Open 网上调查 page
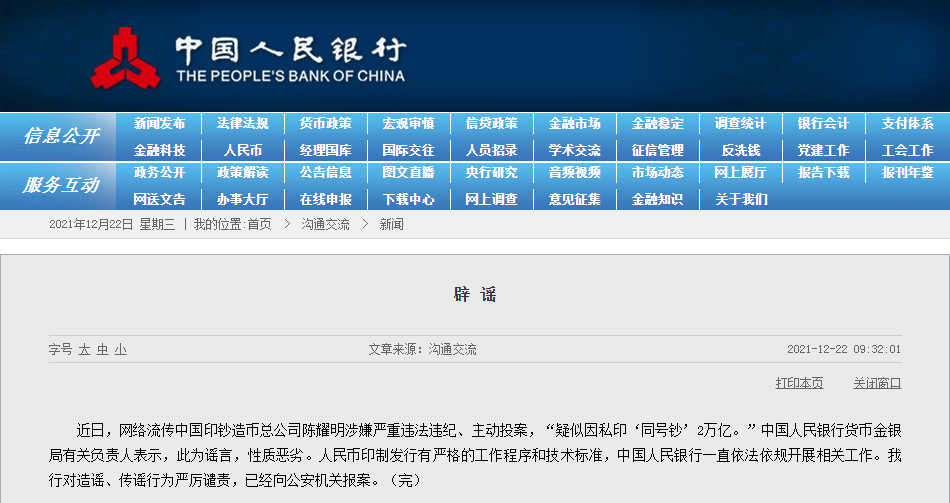This screenshot has height=503, width=950. coord(491,199)
